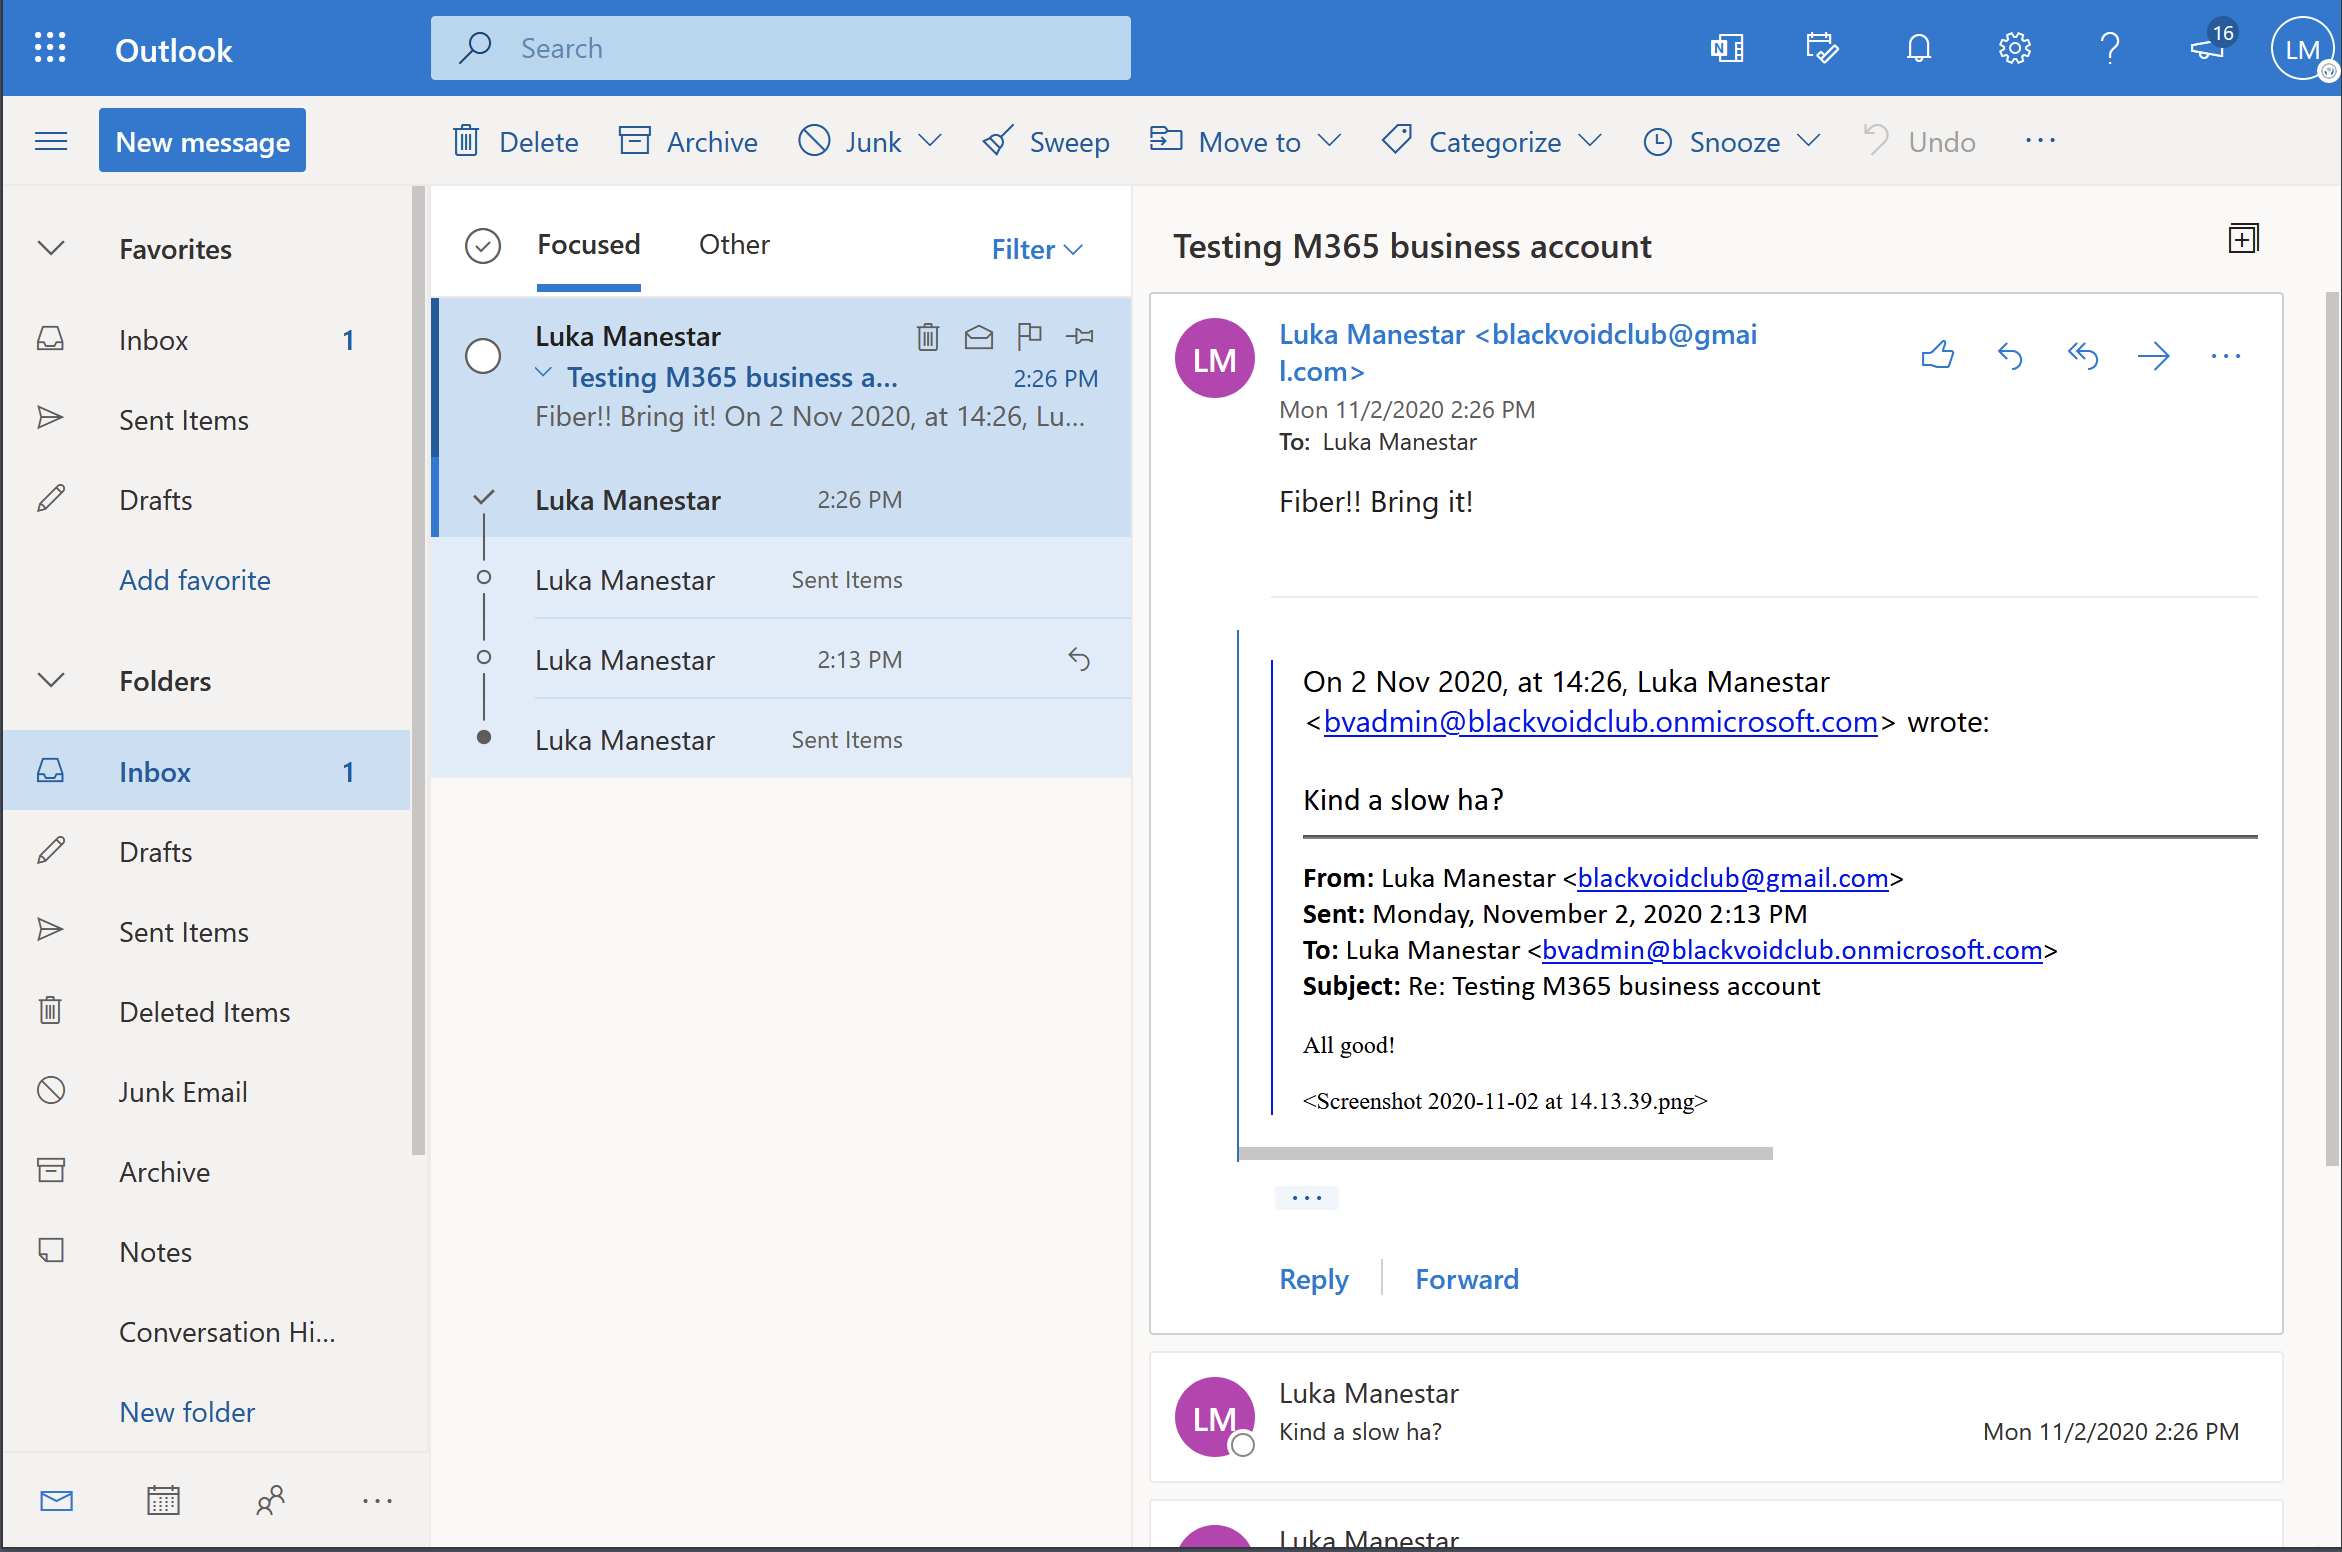
Task: Open Junk Email folder
Action: click(206, 1092)
